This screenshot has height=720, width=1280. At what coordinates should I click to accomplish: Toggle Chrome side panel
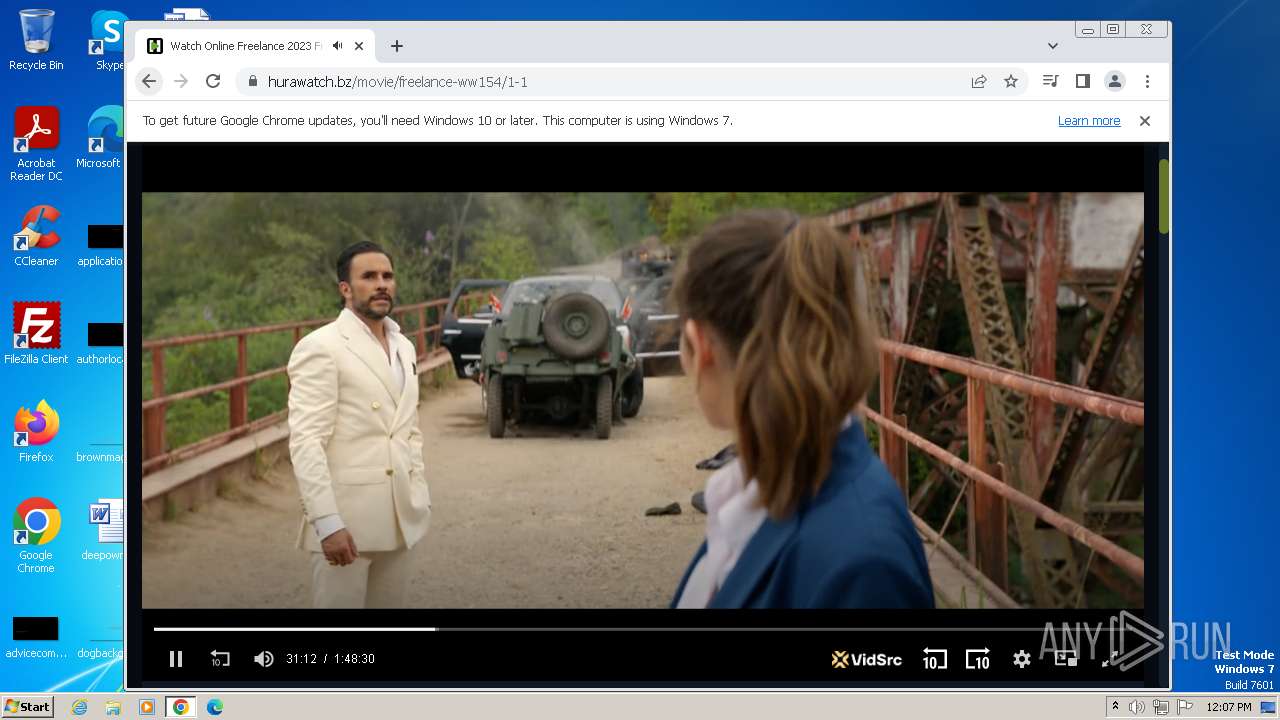[x=1082, y=81]
